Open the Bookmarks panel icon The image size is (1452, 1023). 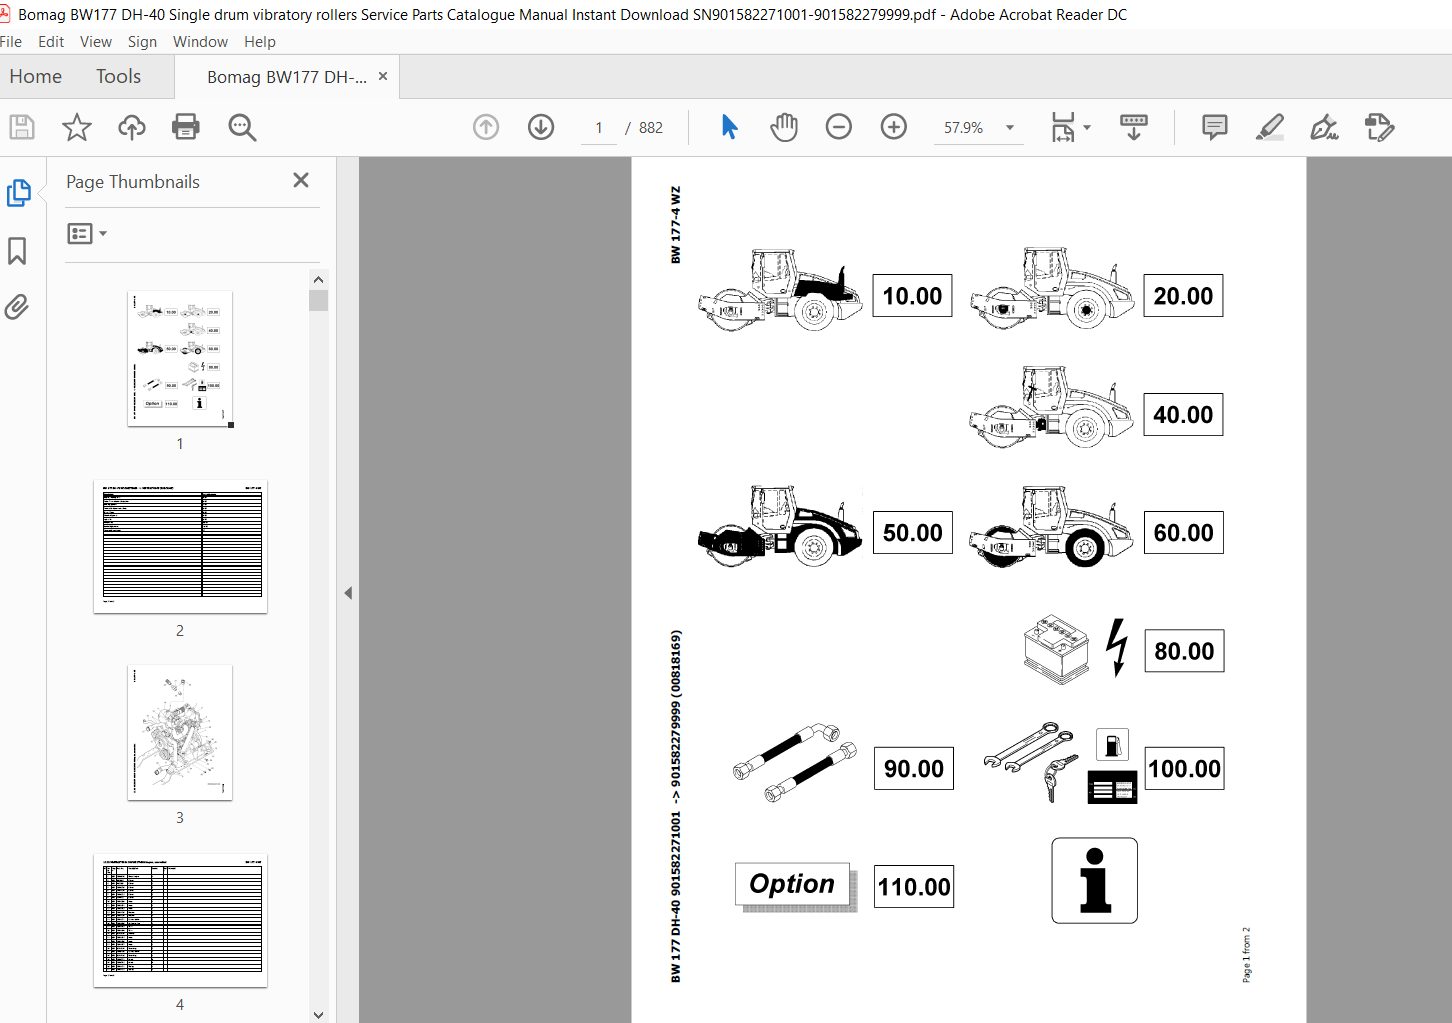coord(17,251)
